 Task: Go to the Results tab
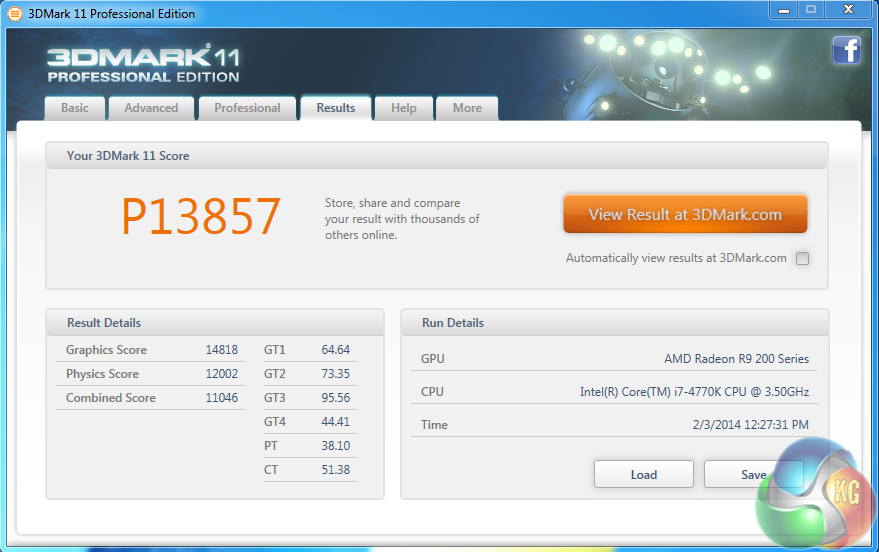pos(336,108)
